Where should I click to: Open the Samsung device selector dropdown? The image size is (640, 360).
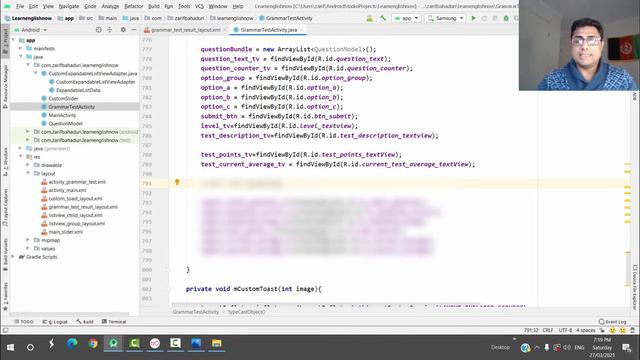(x=445, y=18)
